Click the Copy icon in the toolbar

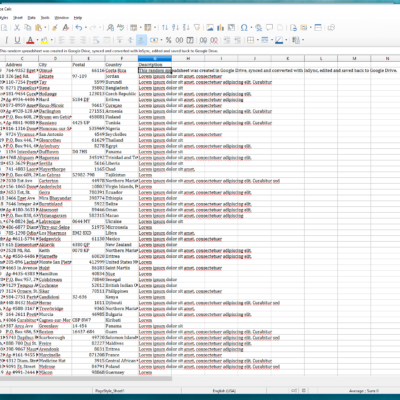click(x=28, y=28)
